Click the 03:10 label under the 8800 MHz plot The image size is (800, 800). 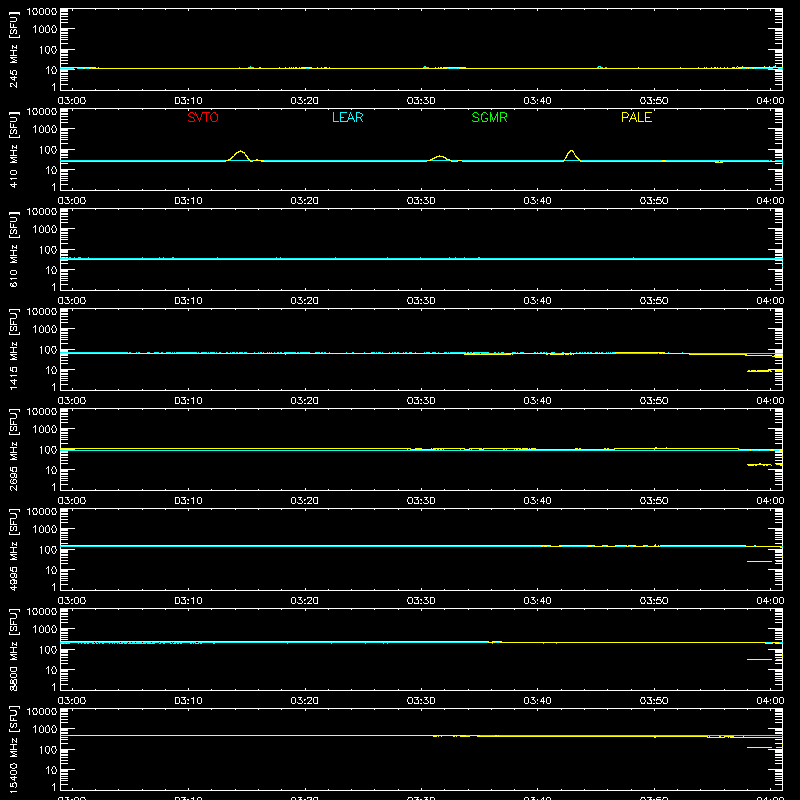point(188,701)
